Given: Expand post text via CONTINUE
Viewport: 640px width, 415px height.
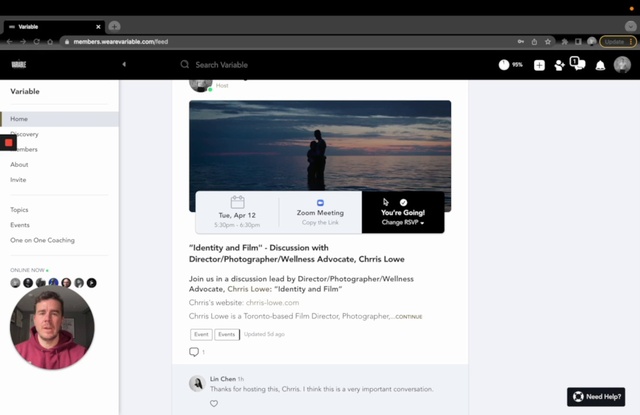Looking at the screenshot, I should [x=409, y=317].
